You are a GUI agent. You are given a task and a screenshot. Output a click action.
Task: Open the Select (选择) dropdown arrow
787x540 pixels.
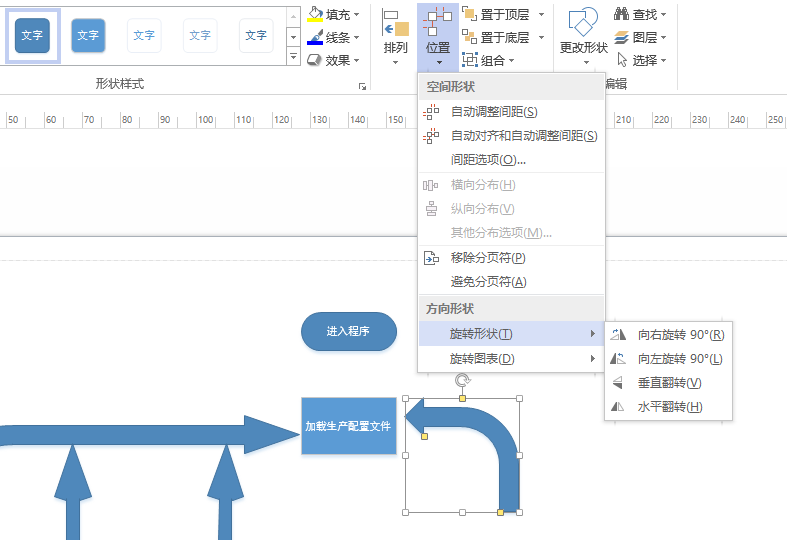click(663, 61)
